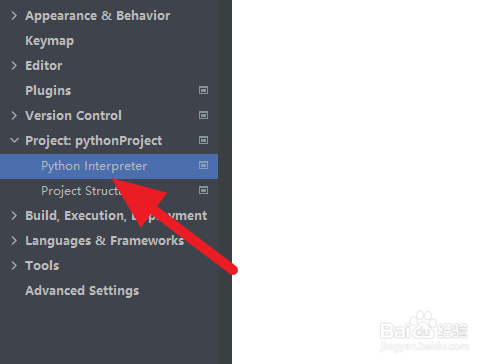Open the Plugins settings page
This screenshot has height=364, width=497.
48,91
